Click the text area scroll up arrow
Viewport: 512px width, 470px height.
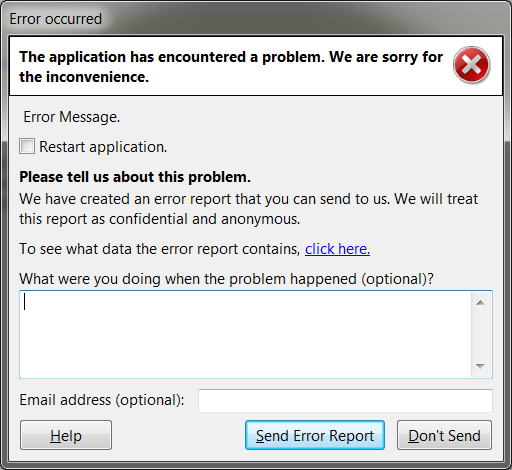coord(480,303)
